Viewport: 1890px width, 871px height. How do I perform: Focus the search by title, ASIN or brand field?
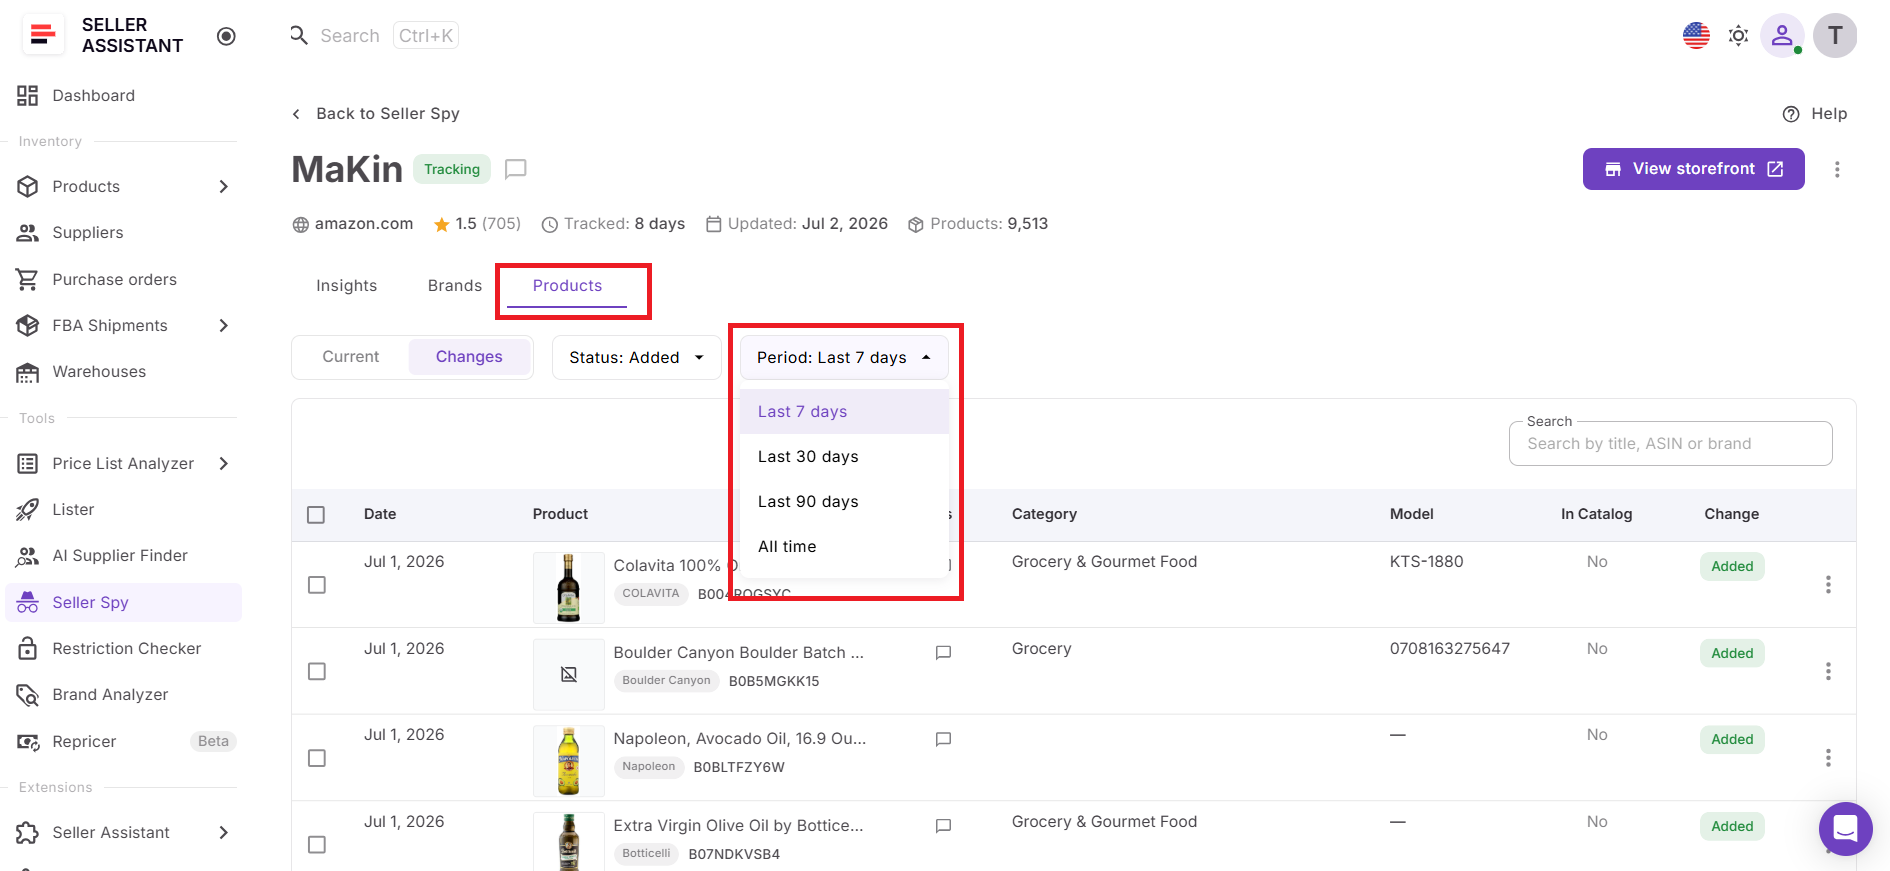(x=1670, y=443)
